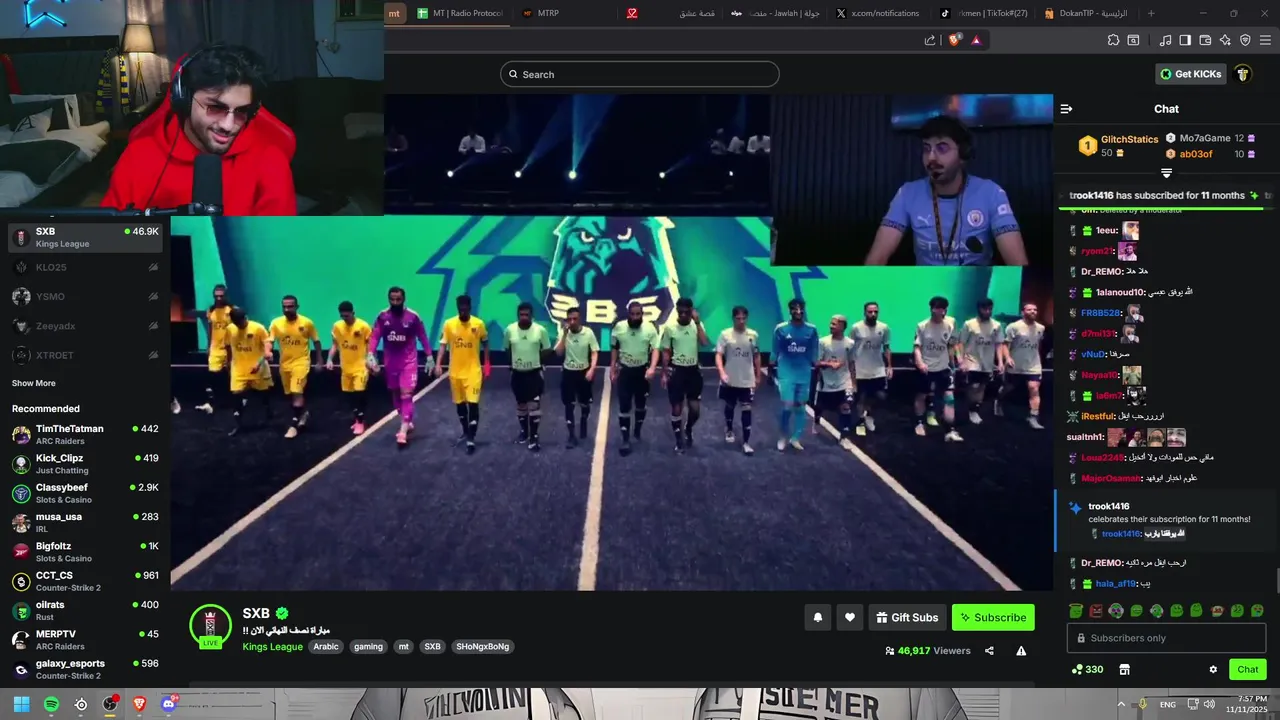Open the Brave Wallet icon

1205,40
